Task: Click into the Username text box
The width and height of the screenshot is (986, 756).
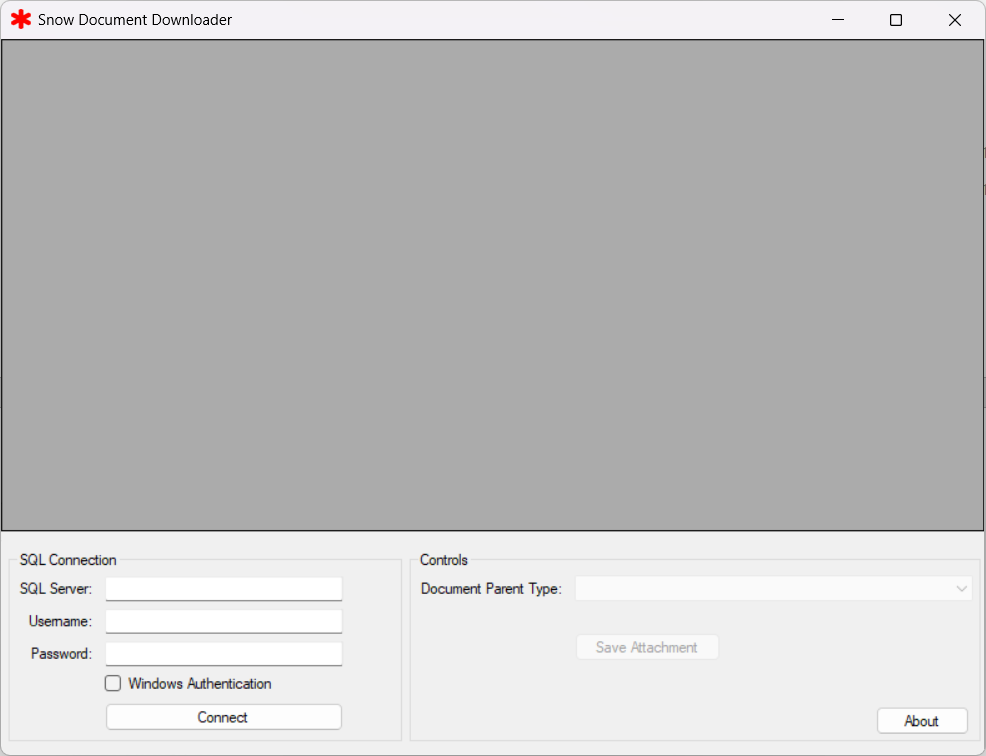Action: (x=224, y=622)
